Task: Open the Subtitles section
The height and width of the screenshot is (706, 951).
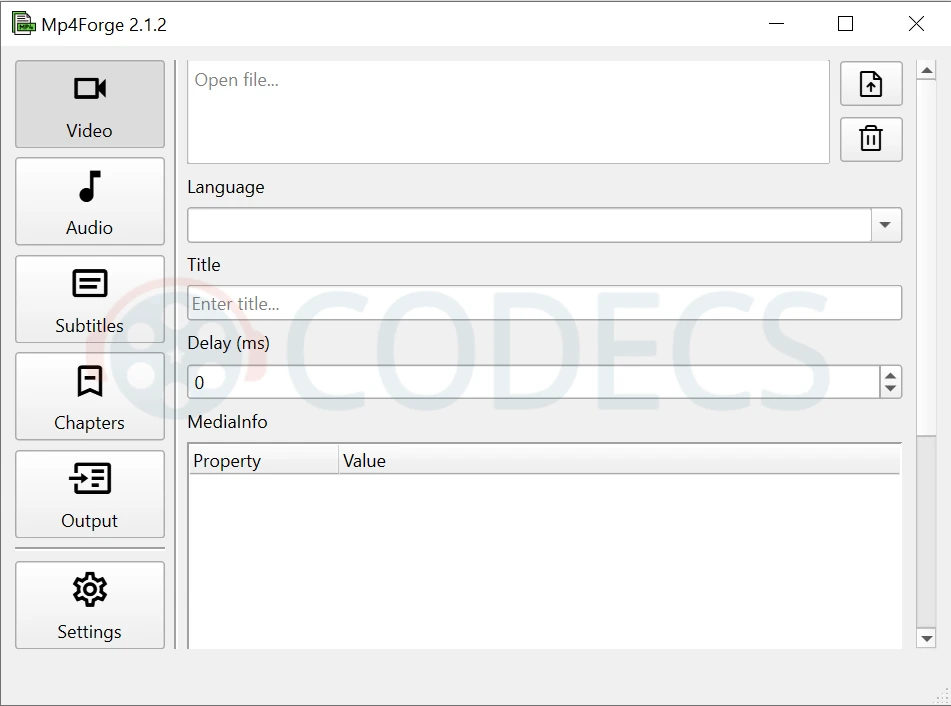Action: [90, 299]
